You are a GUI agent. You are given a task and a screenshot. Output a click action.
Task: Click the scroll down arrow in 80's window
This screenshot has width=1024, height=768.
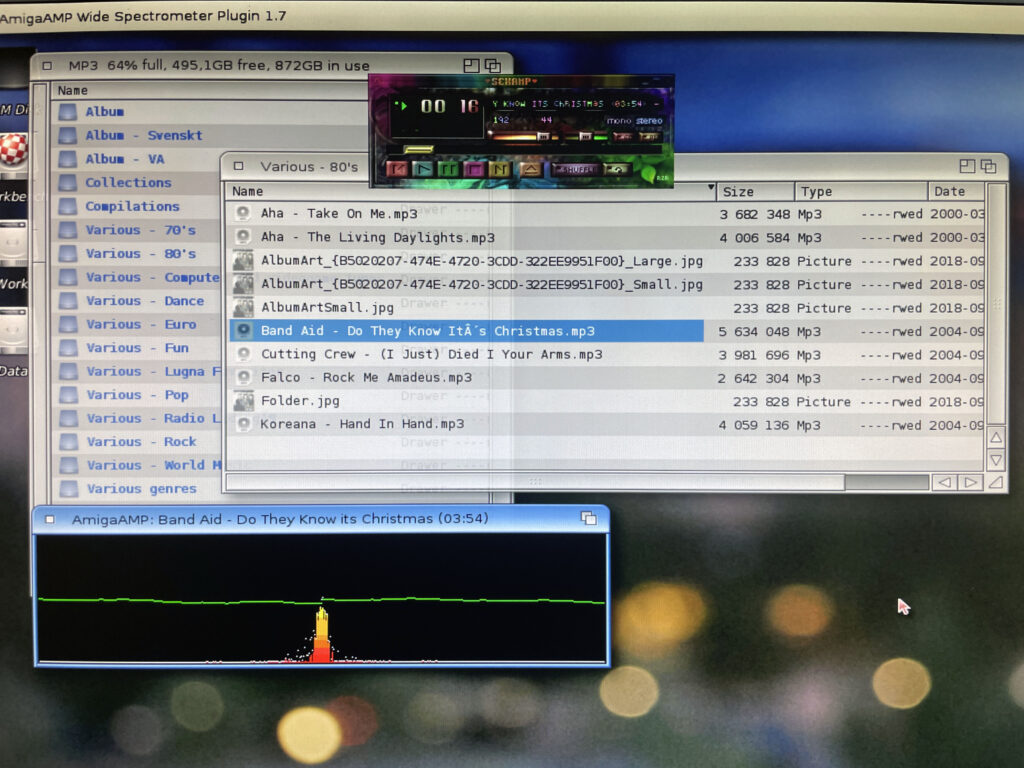click(x=996, y=460)
